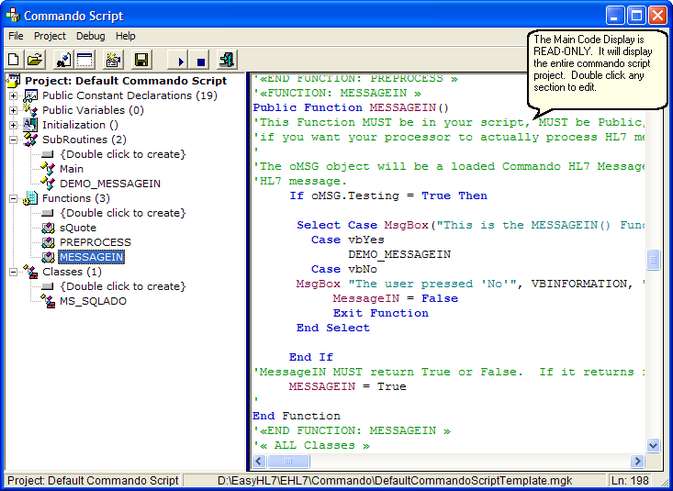Click the 'Ln: 198' status indicator
673x491 pixels.
[x=629, y=480]
